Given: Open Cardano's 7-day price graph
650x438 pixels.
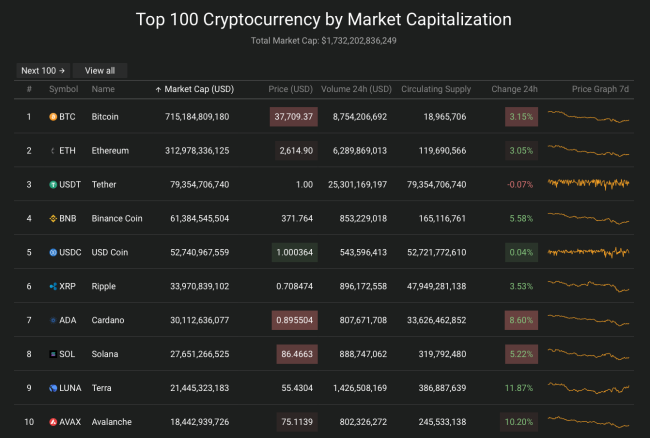Looking at the screenshot, I should point(588,320).
